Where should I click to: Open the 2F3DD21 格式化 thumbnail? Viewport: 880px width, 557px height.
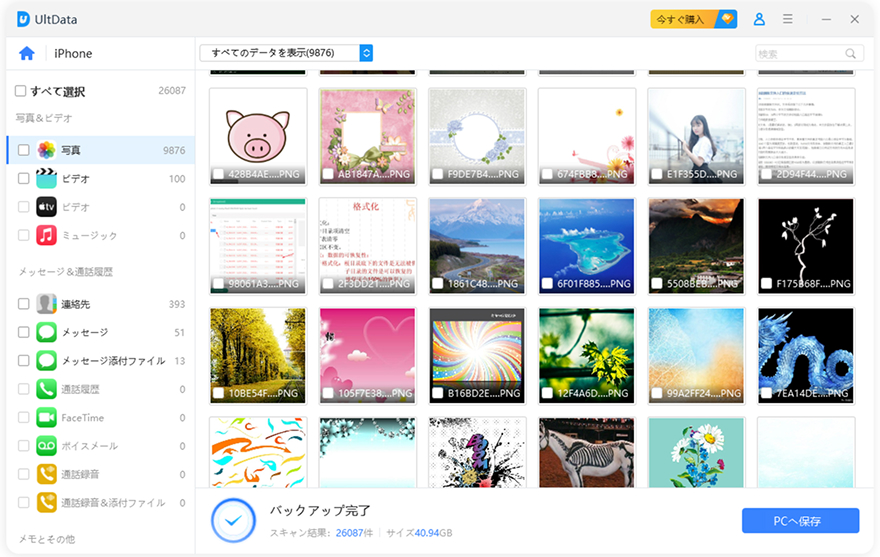[368, 246]
